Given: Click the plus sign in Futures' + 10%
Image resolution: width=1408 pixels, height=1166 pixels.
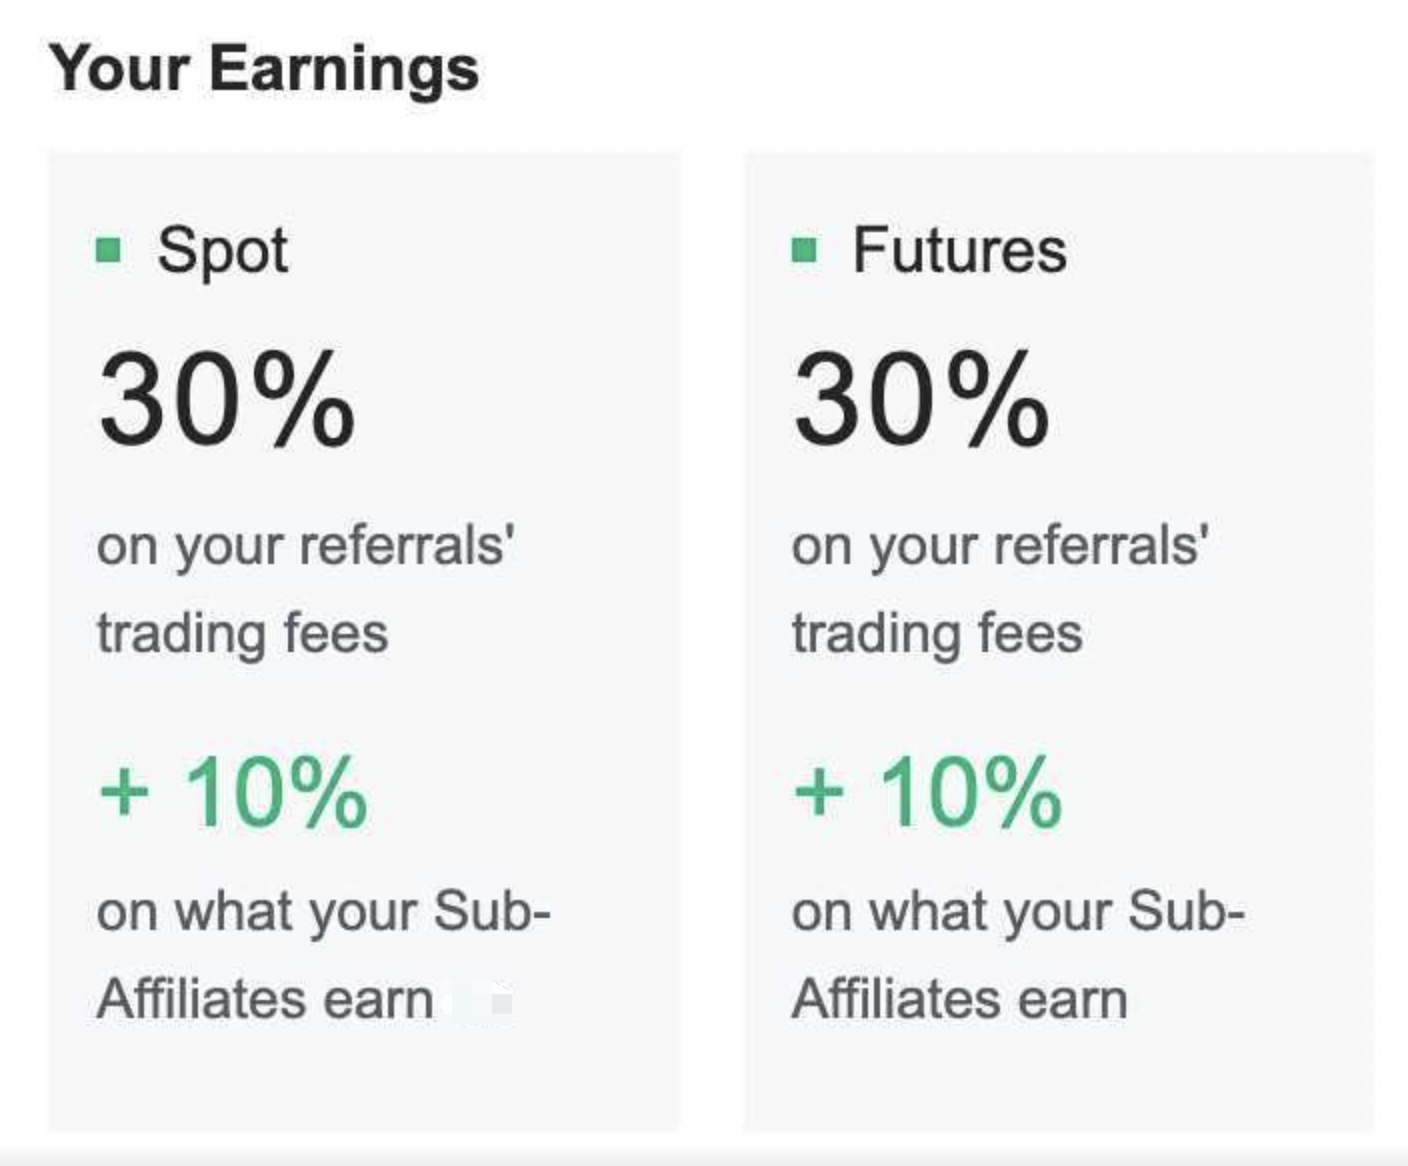Looking at the screenshot, I should [x=820, y=792].
